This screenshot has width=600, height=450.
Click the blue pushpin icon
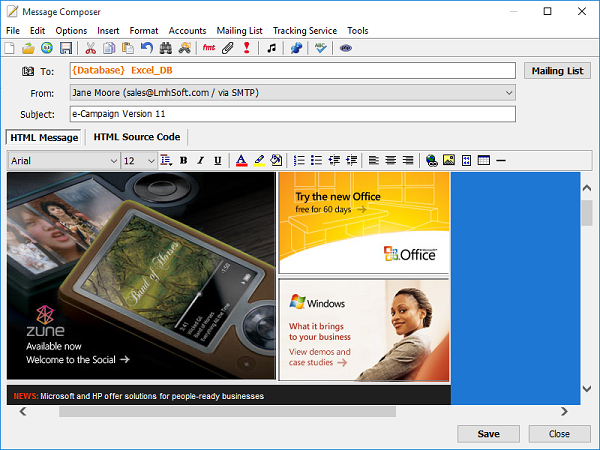coord(296,48)
